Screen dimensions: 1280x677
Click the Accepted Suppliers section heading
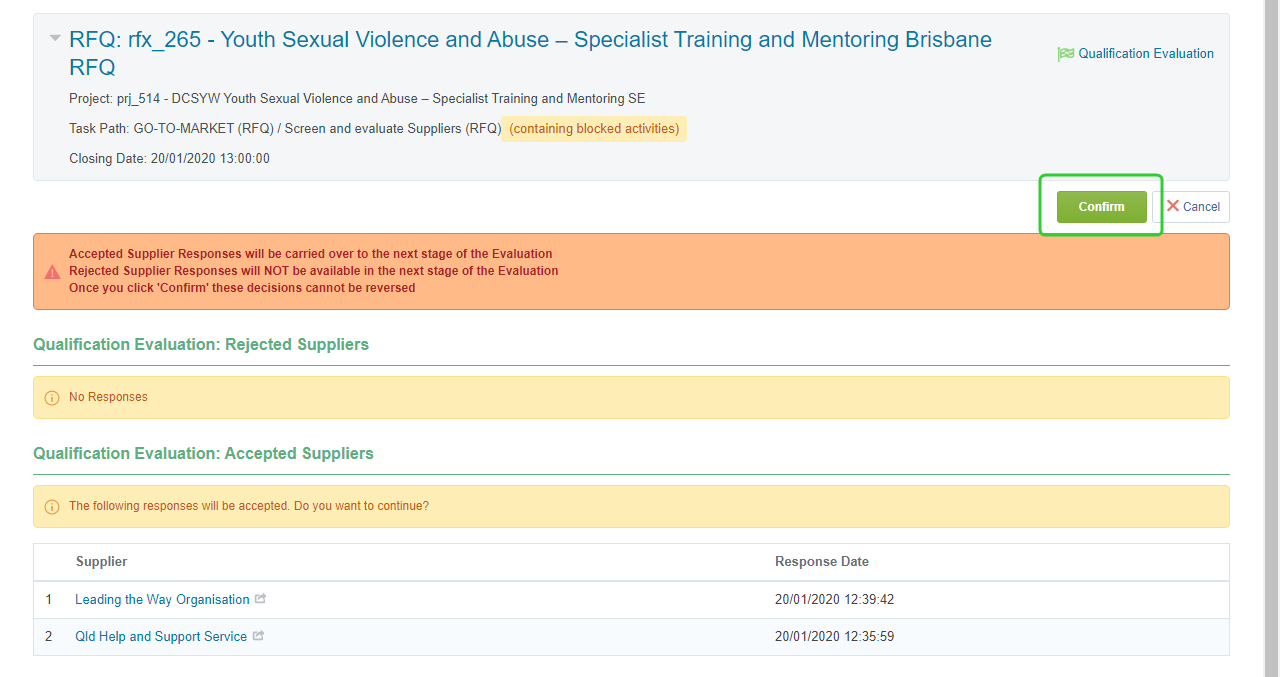pyautogui.click(x=203, y=454)
